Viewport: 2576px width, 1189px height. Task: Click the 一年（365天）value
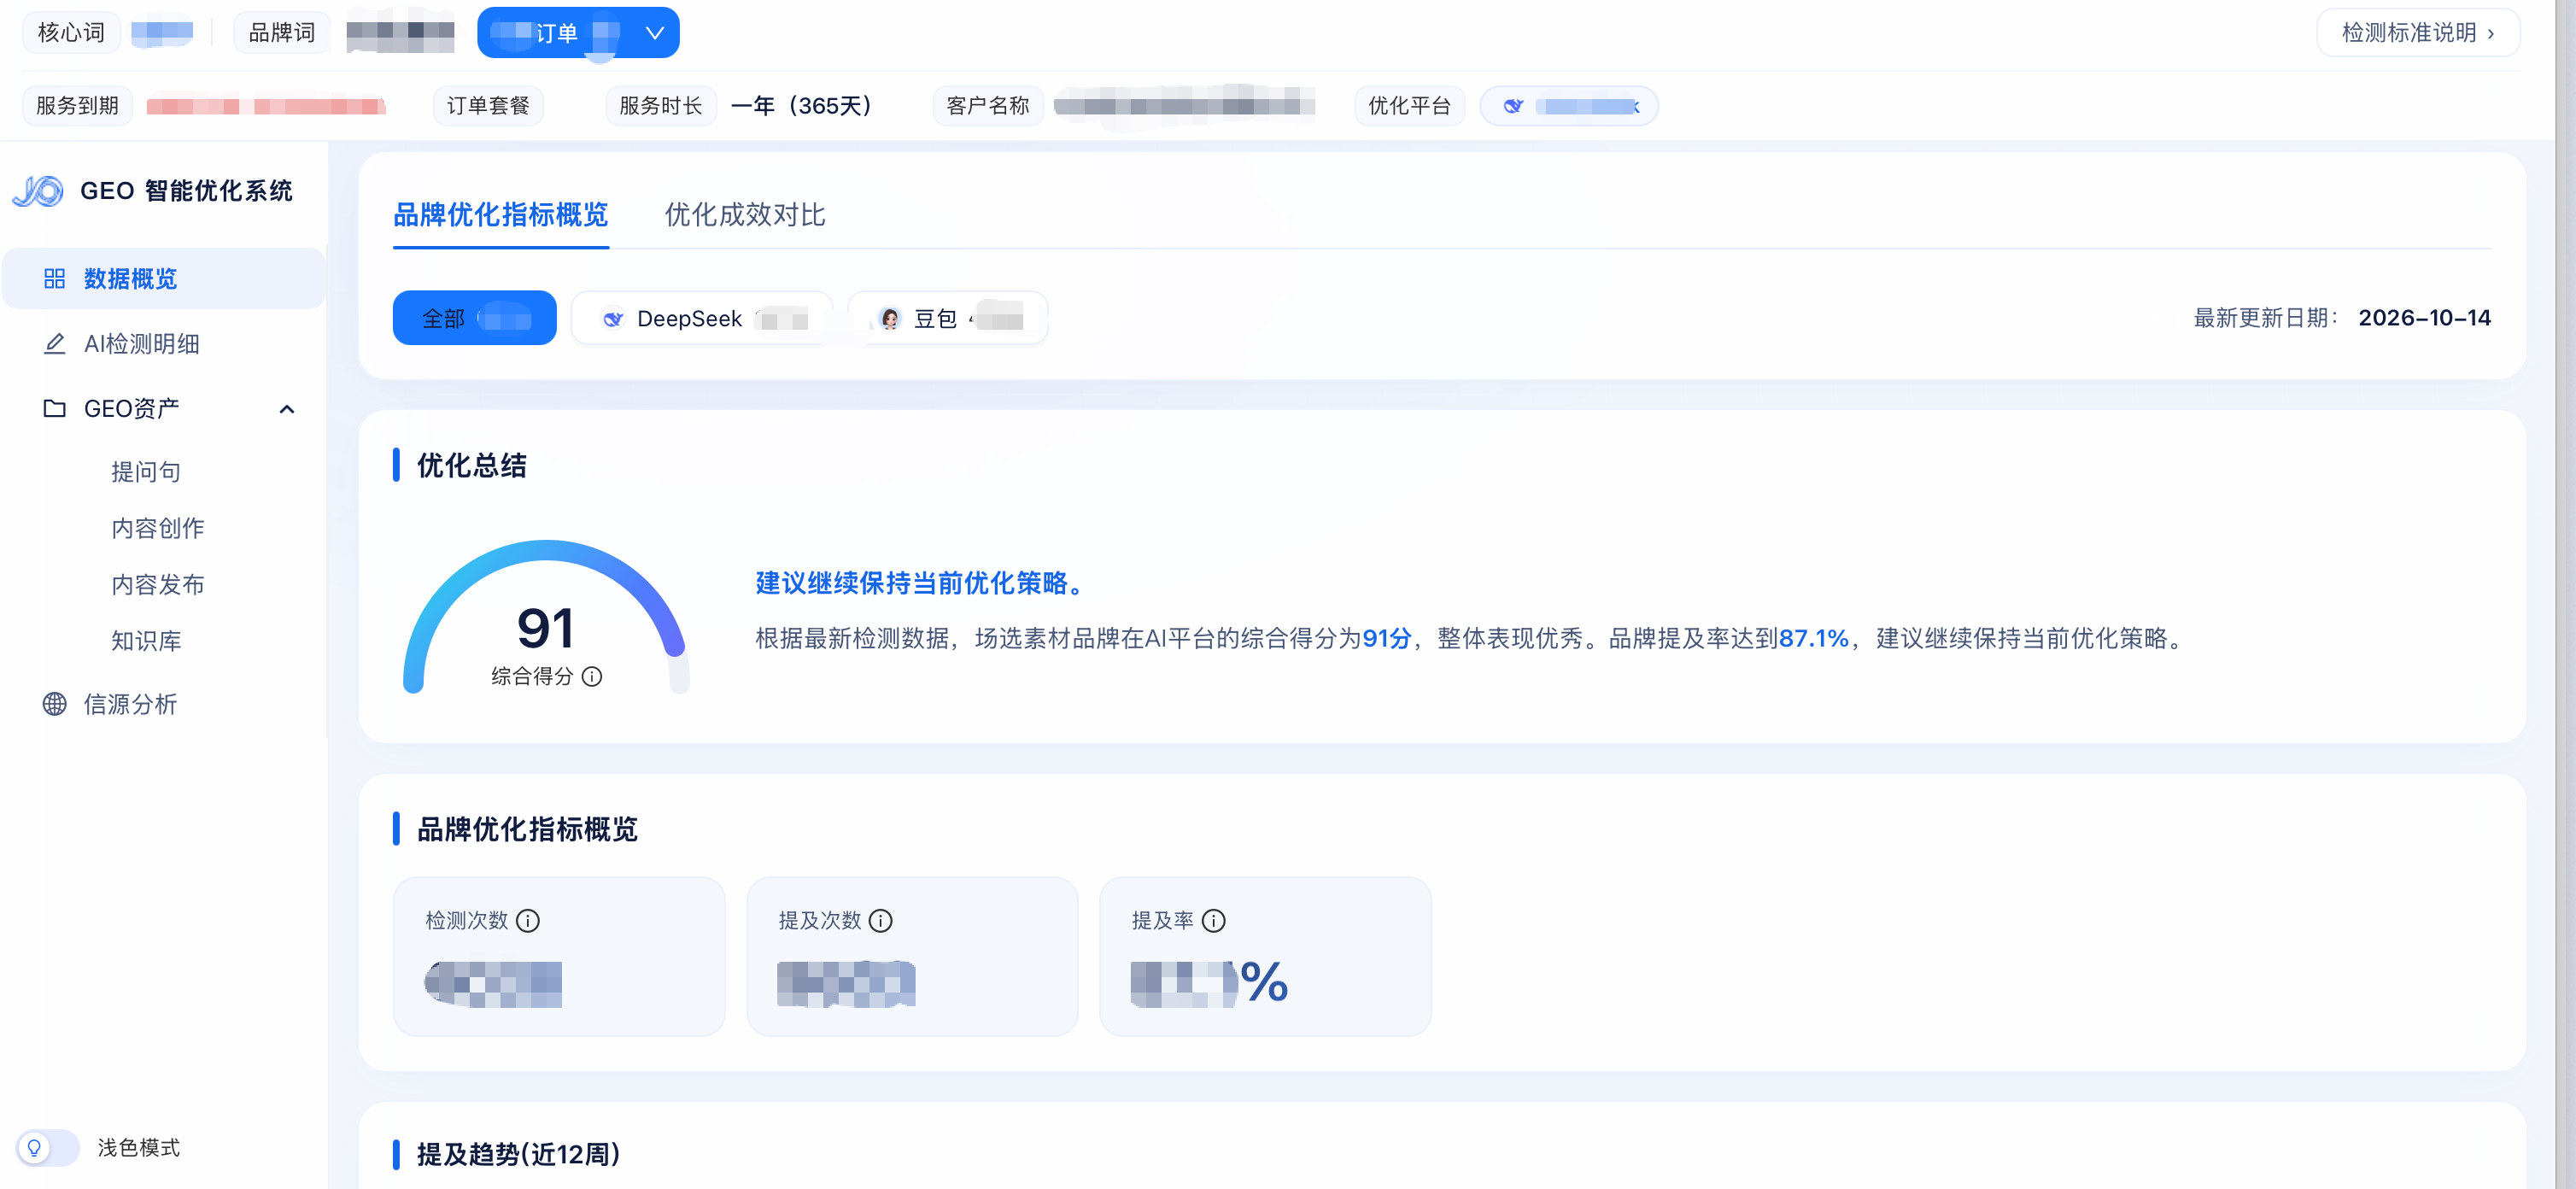click(x=802, y=106)
